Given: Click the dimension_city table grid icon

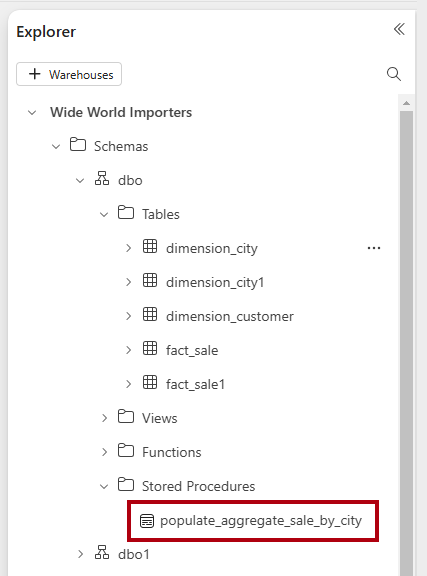Looking at the screenshot, I should click(150, 246).
